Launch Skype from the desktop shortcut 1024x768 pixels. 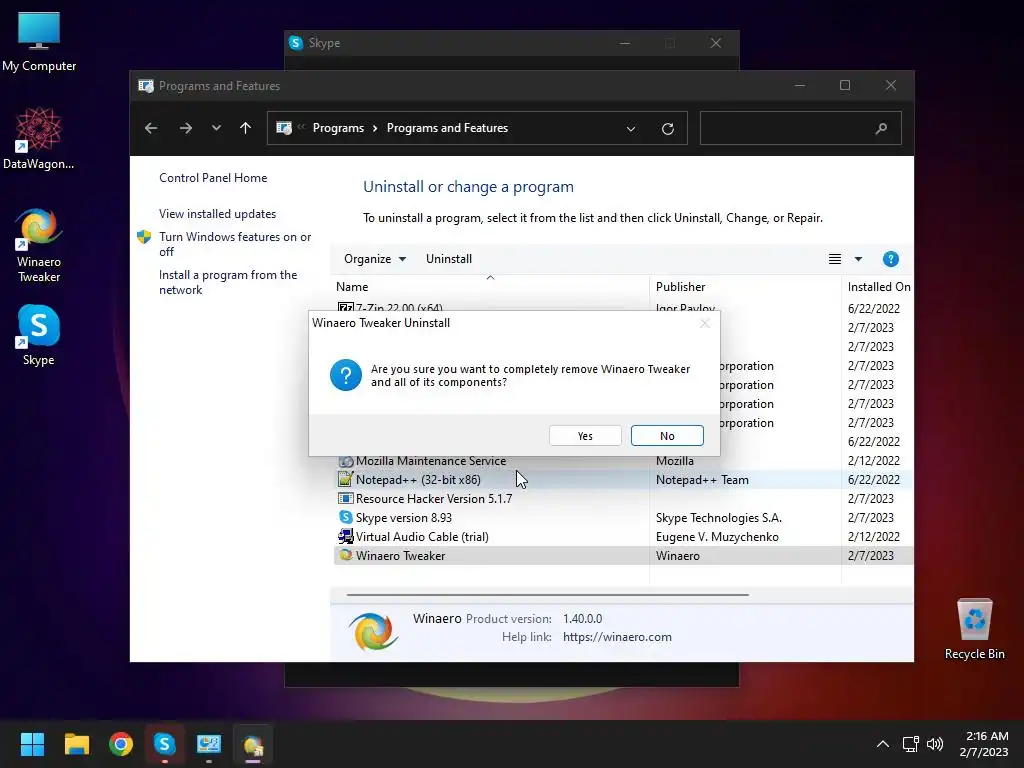click(x=39, y=335)
